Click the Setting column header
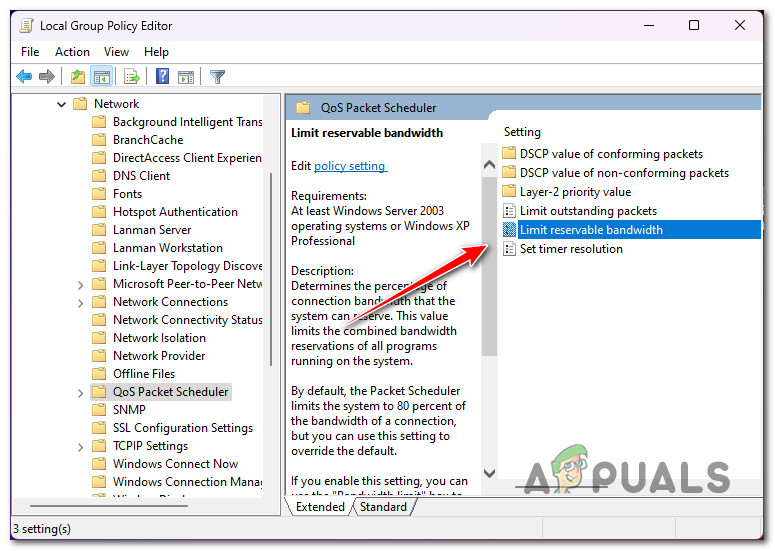This screenshot has height=551, width=775. 522,132
